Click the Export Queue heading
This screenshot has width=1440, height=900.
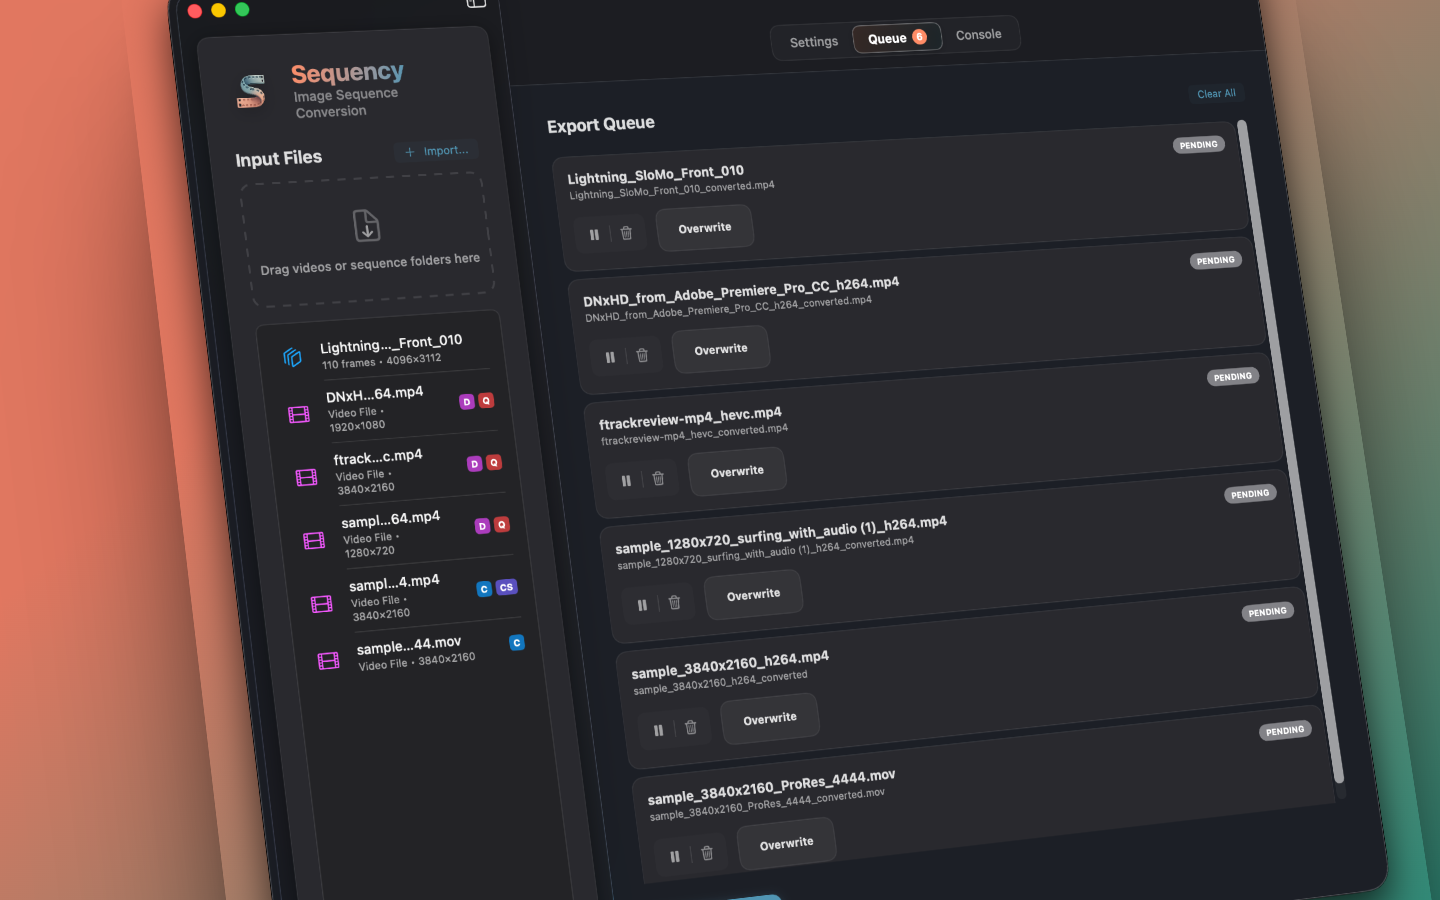tap(601, 125)
